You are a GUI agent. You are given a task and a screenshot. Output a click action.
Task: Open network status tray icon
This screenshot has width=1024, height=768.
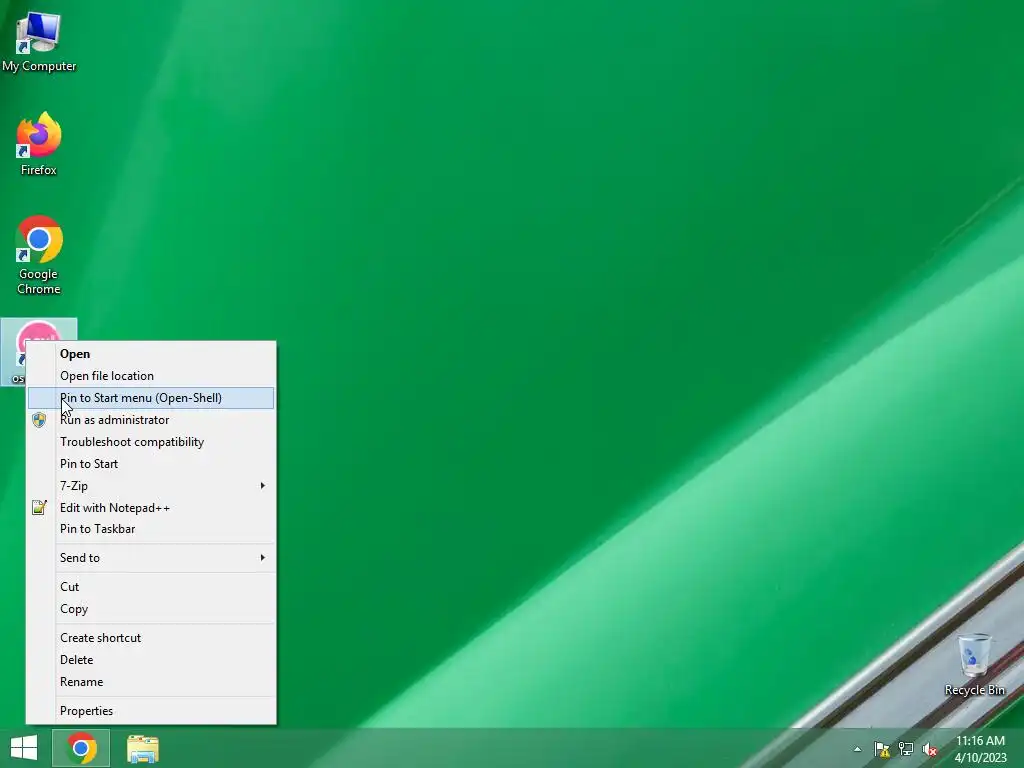point(906,749)
